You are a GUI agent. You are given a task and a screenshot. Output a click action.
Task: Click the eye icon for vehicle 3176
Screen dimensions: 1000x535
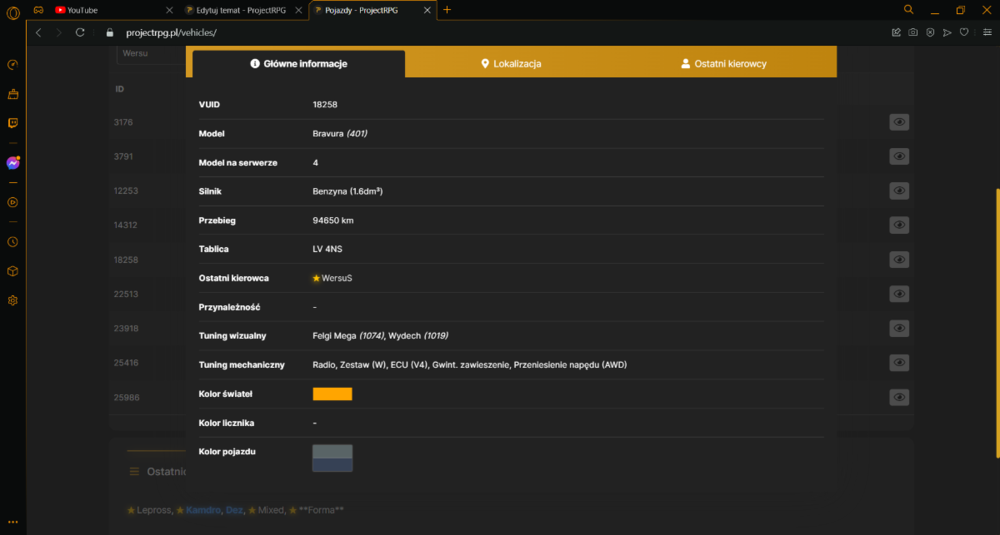tap(899, 122)
